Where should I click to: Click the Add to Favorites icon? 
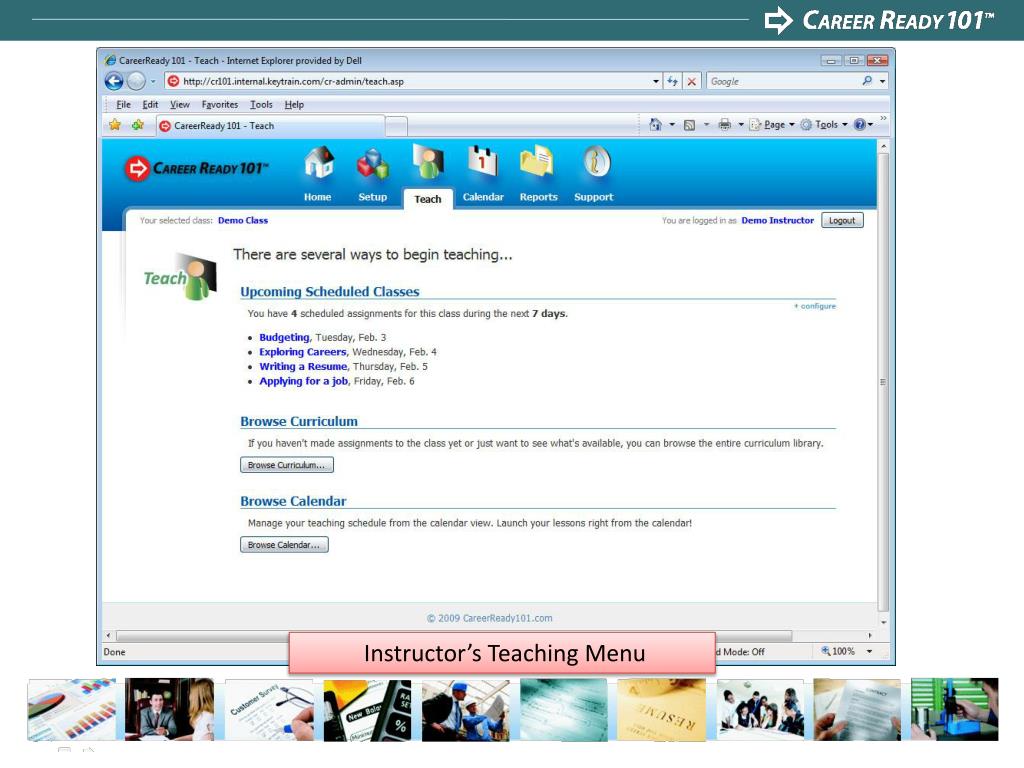(x=137, y=125)
